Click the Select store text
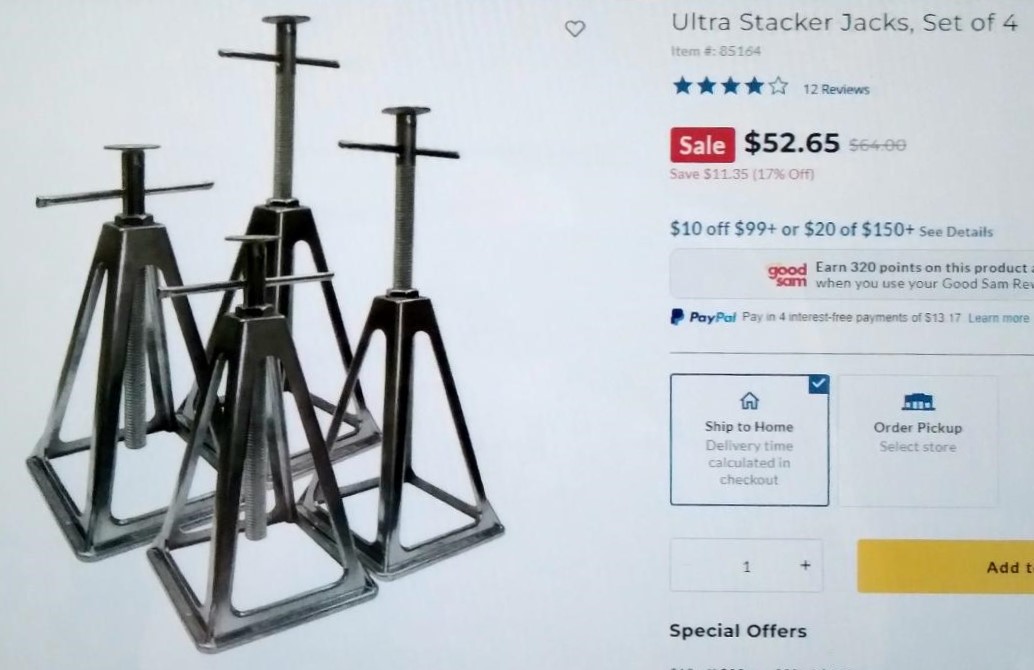 [917, 446]
